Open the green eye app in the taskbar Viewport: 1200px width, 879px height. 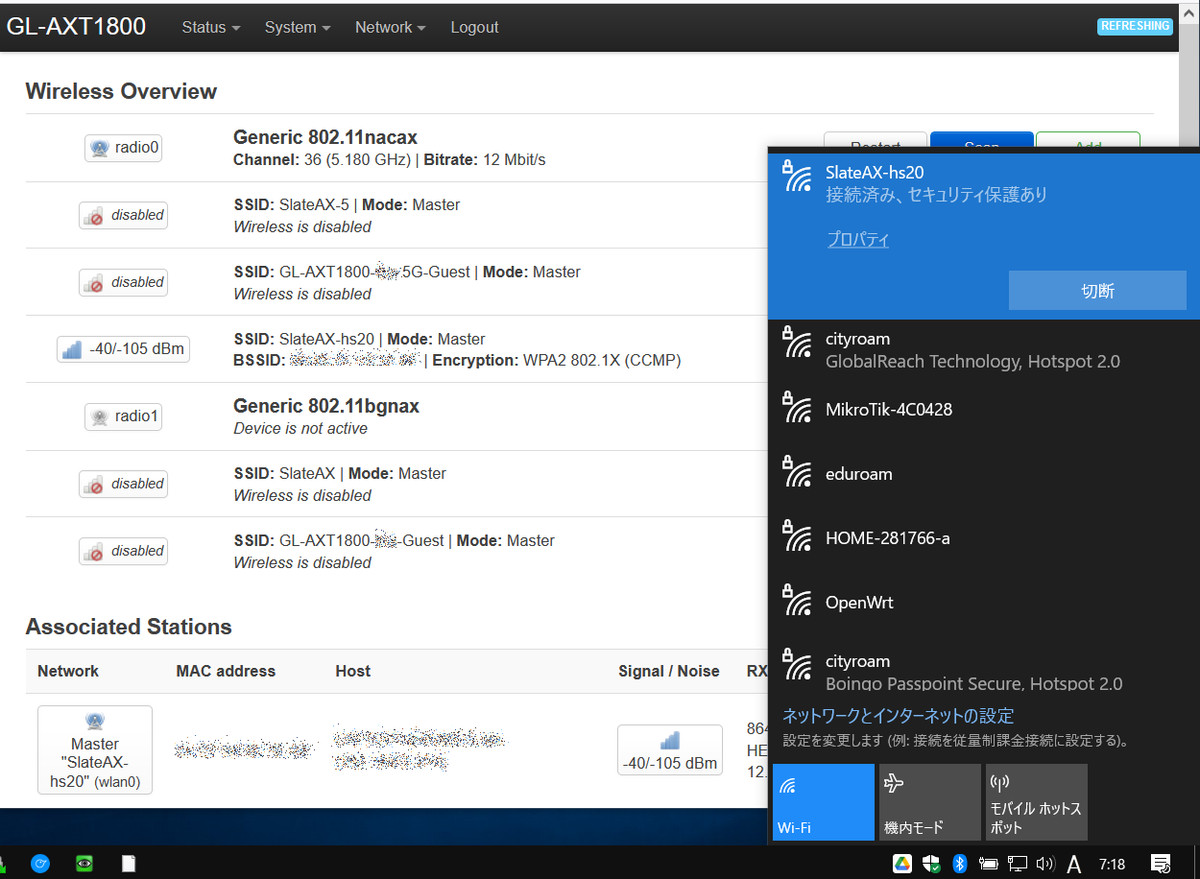(x=84, y=863)
